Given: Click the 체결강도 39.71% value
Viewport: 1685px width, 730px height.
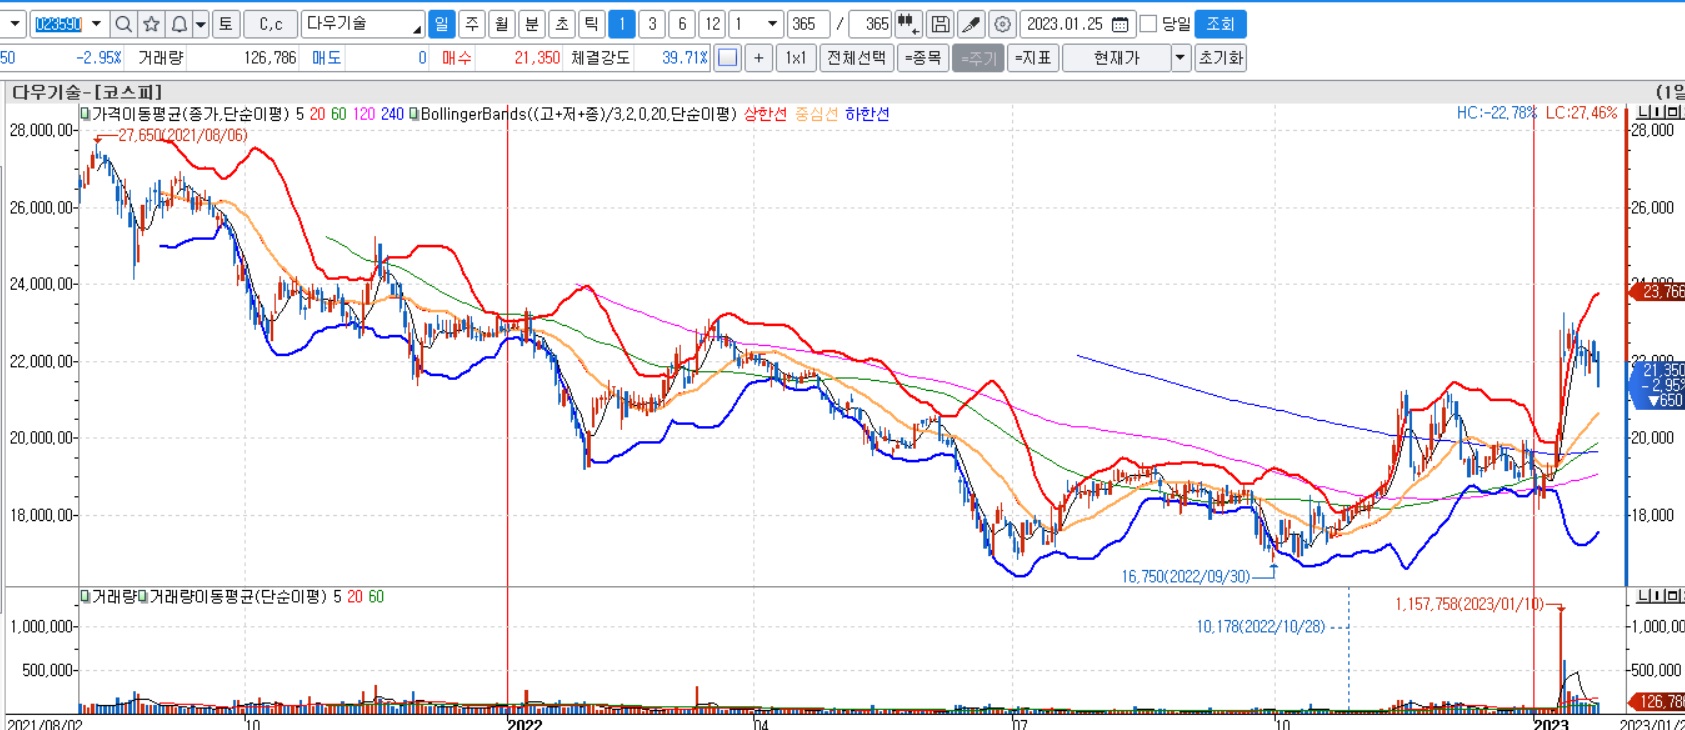Looking at the screenshot, I should 684,58.
